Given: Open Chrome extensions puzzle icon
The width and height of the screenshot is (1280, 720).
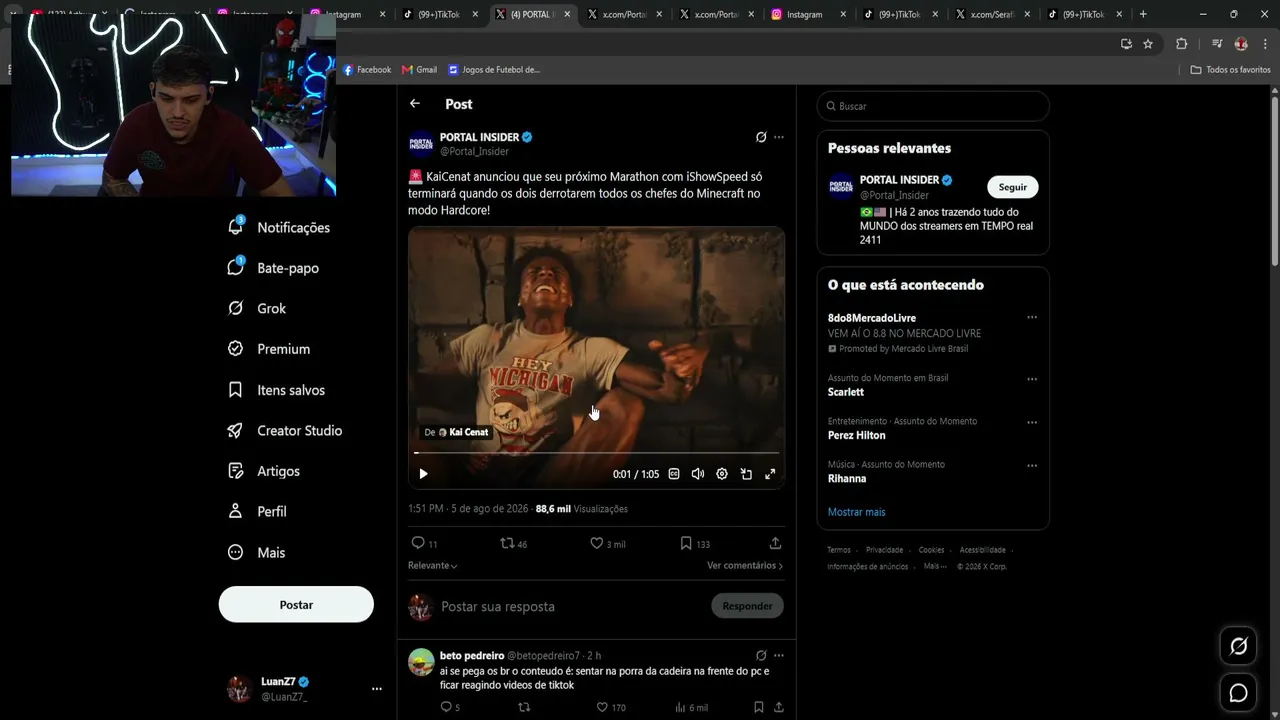Looking at the screenshot, I should click(x=1181, y=44).
